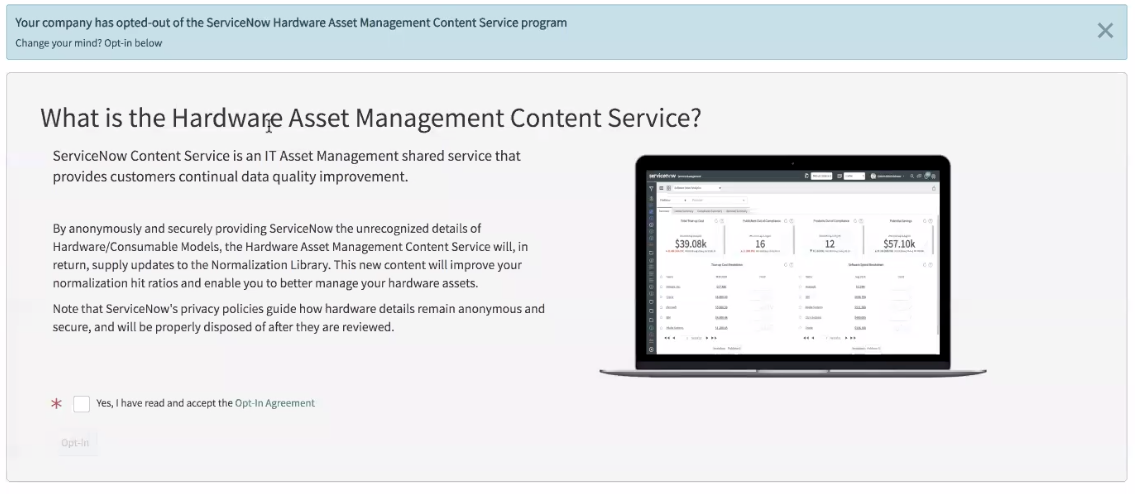
Task: Check the accept Opt-In Agreement checkbox
Action: (82, 403)
